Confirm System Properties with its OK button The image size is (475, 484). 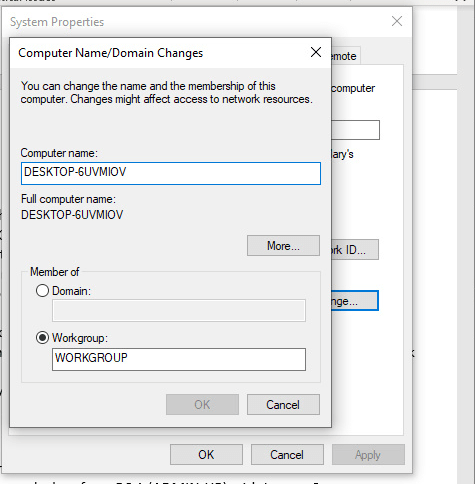[206, 454]
